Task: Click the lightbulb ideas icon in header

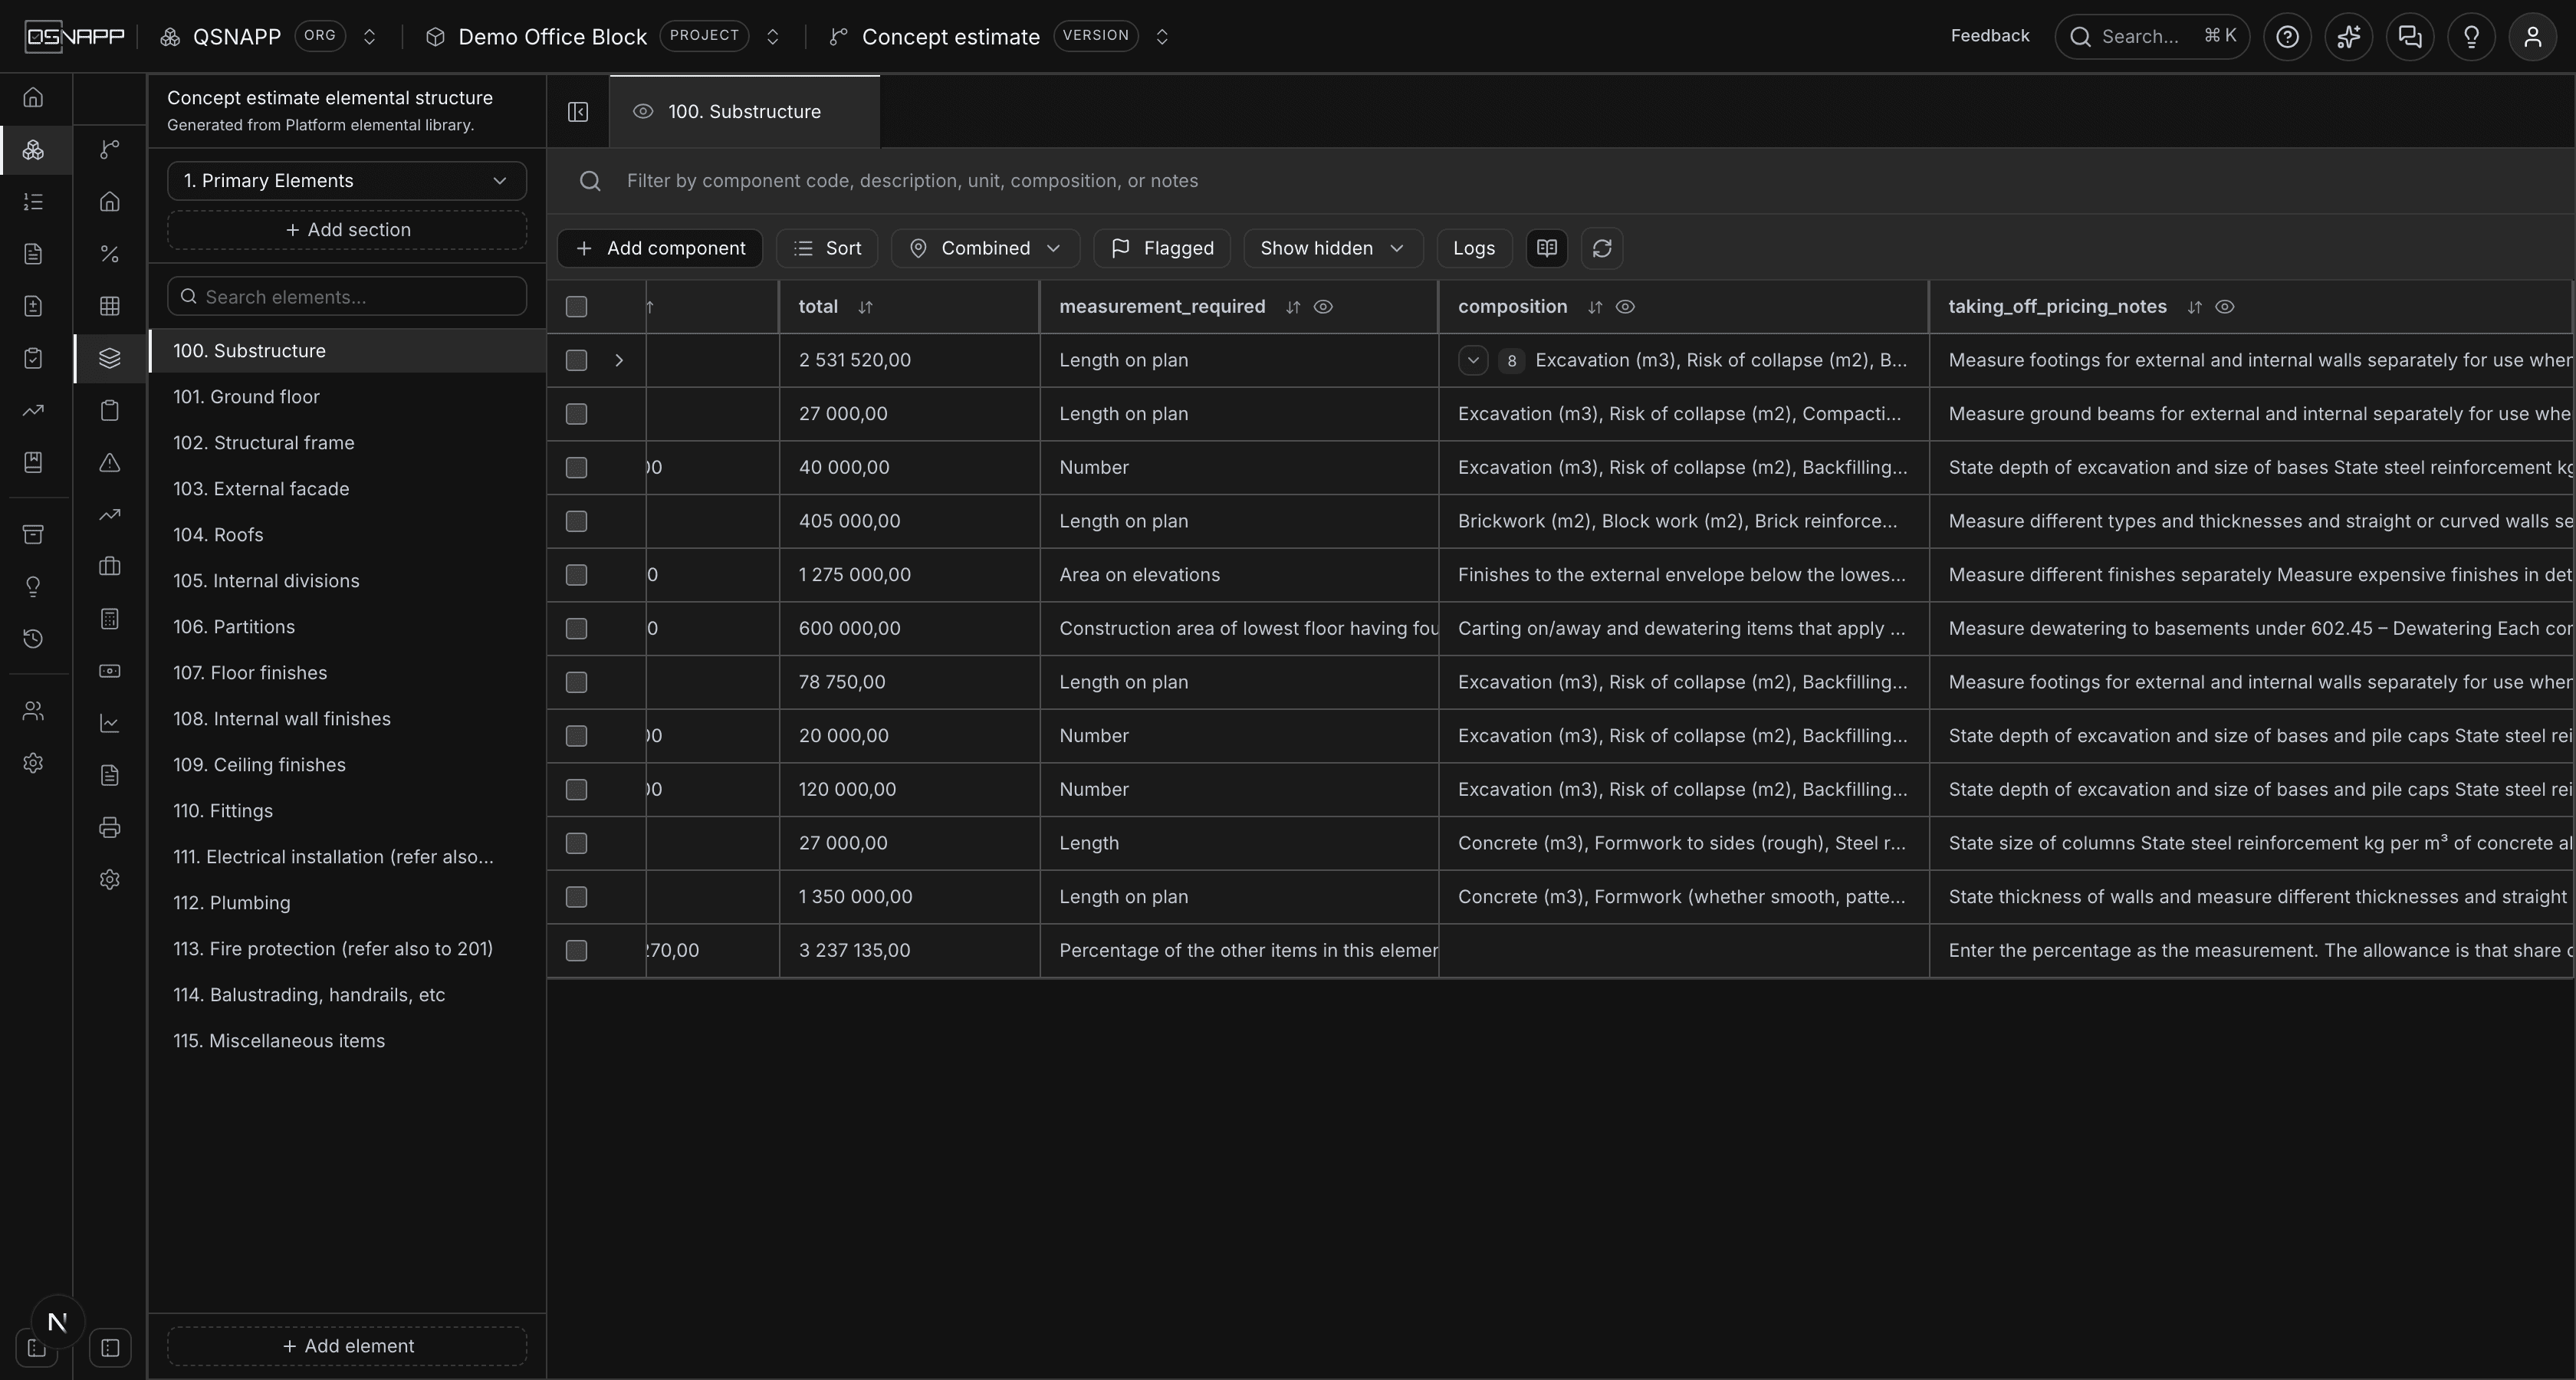Action: (x=2471, y=37)
